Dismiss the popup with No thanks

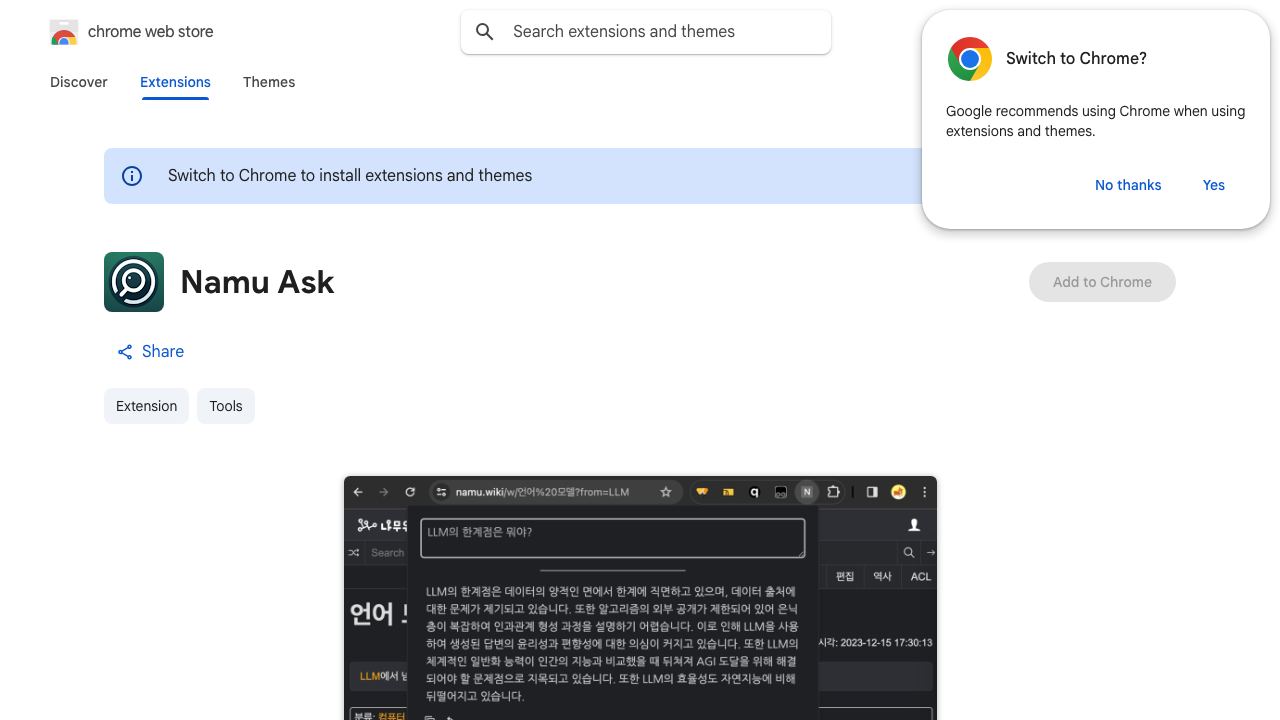(1128, 185)
